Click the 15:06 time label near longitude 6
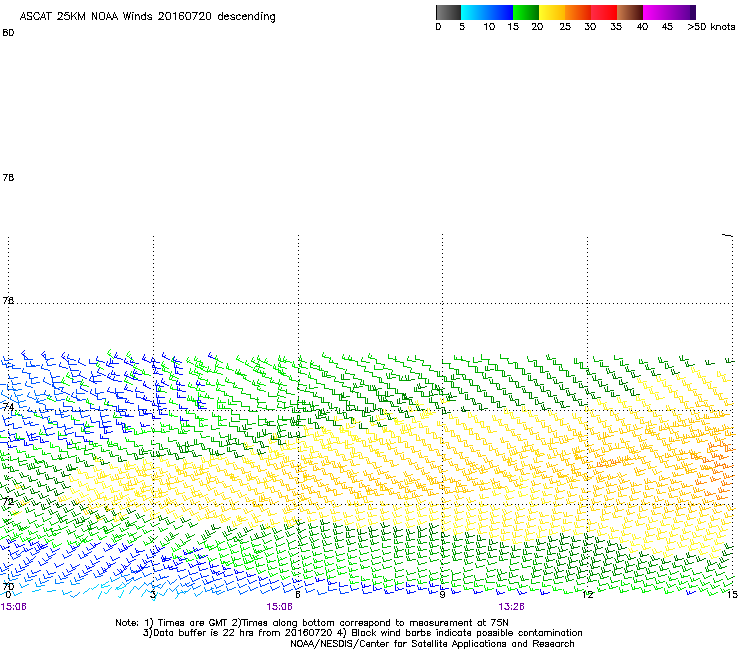Image resolution: width=740 pixels, height=650 pixels. 279,607
